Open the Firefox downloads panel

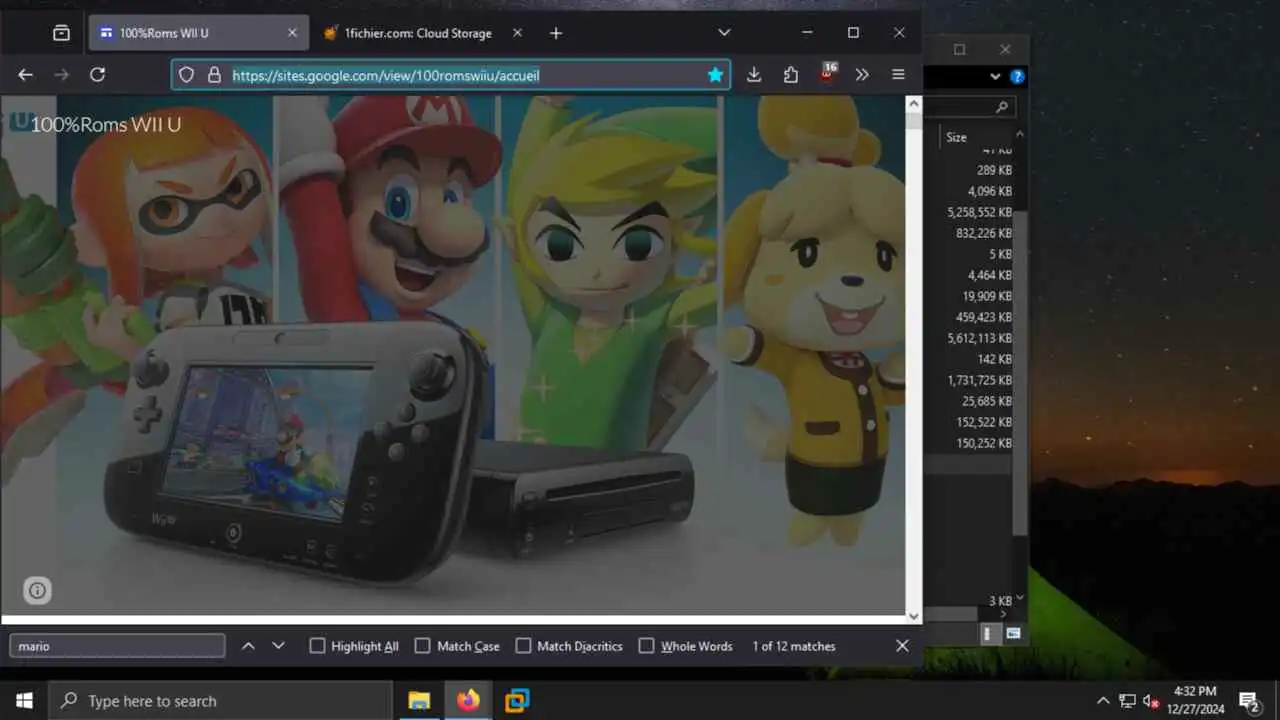point(754,75)
